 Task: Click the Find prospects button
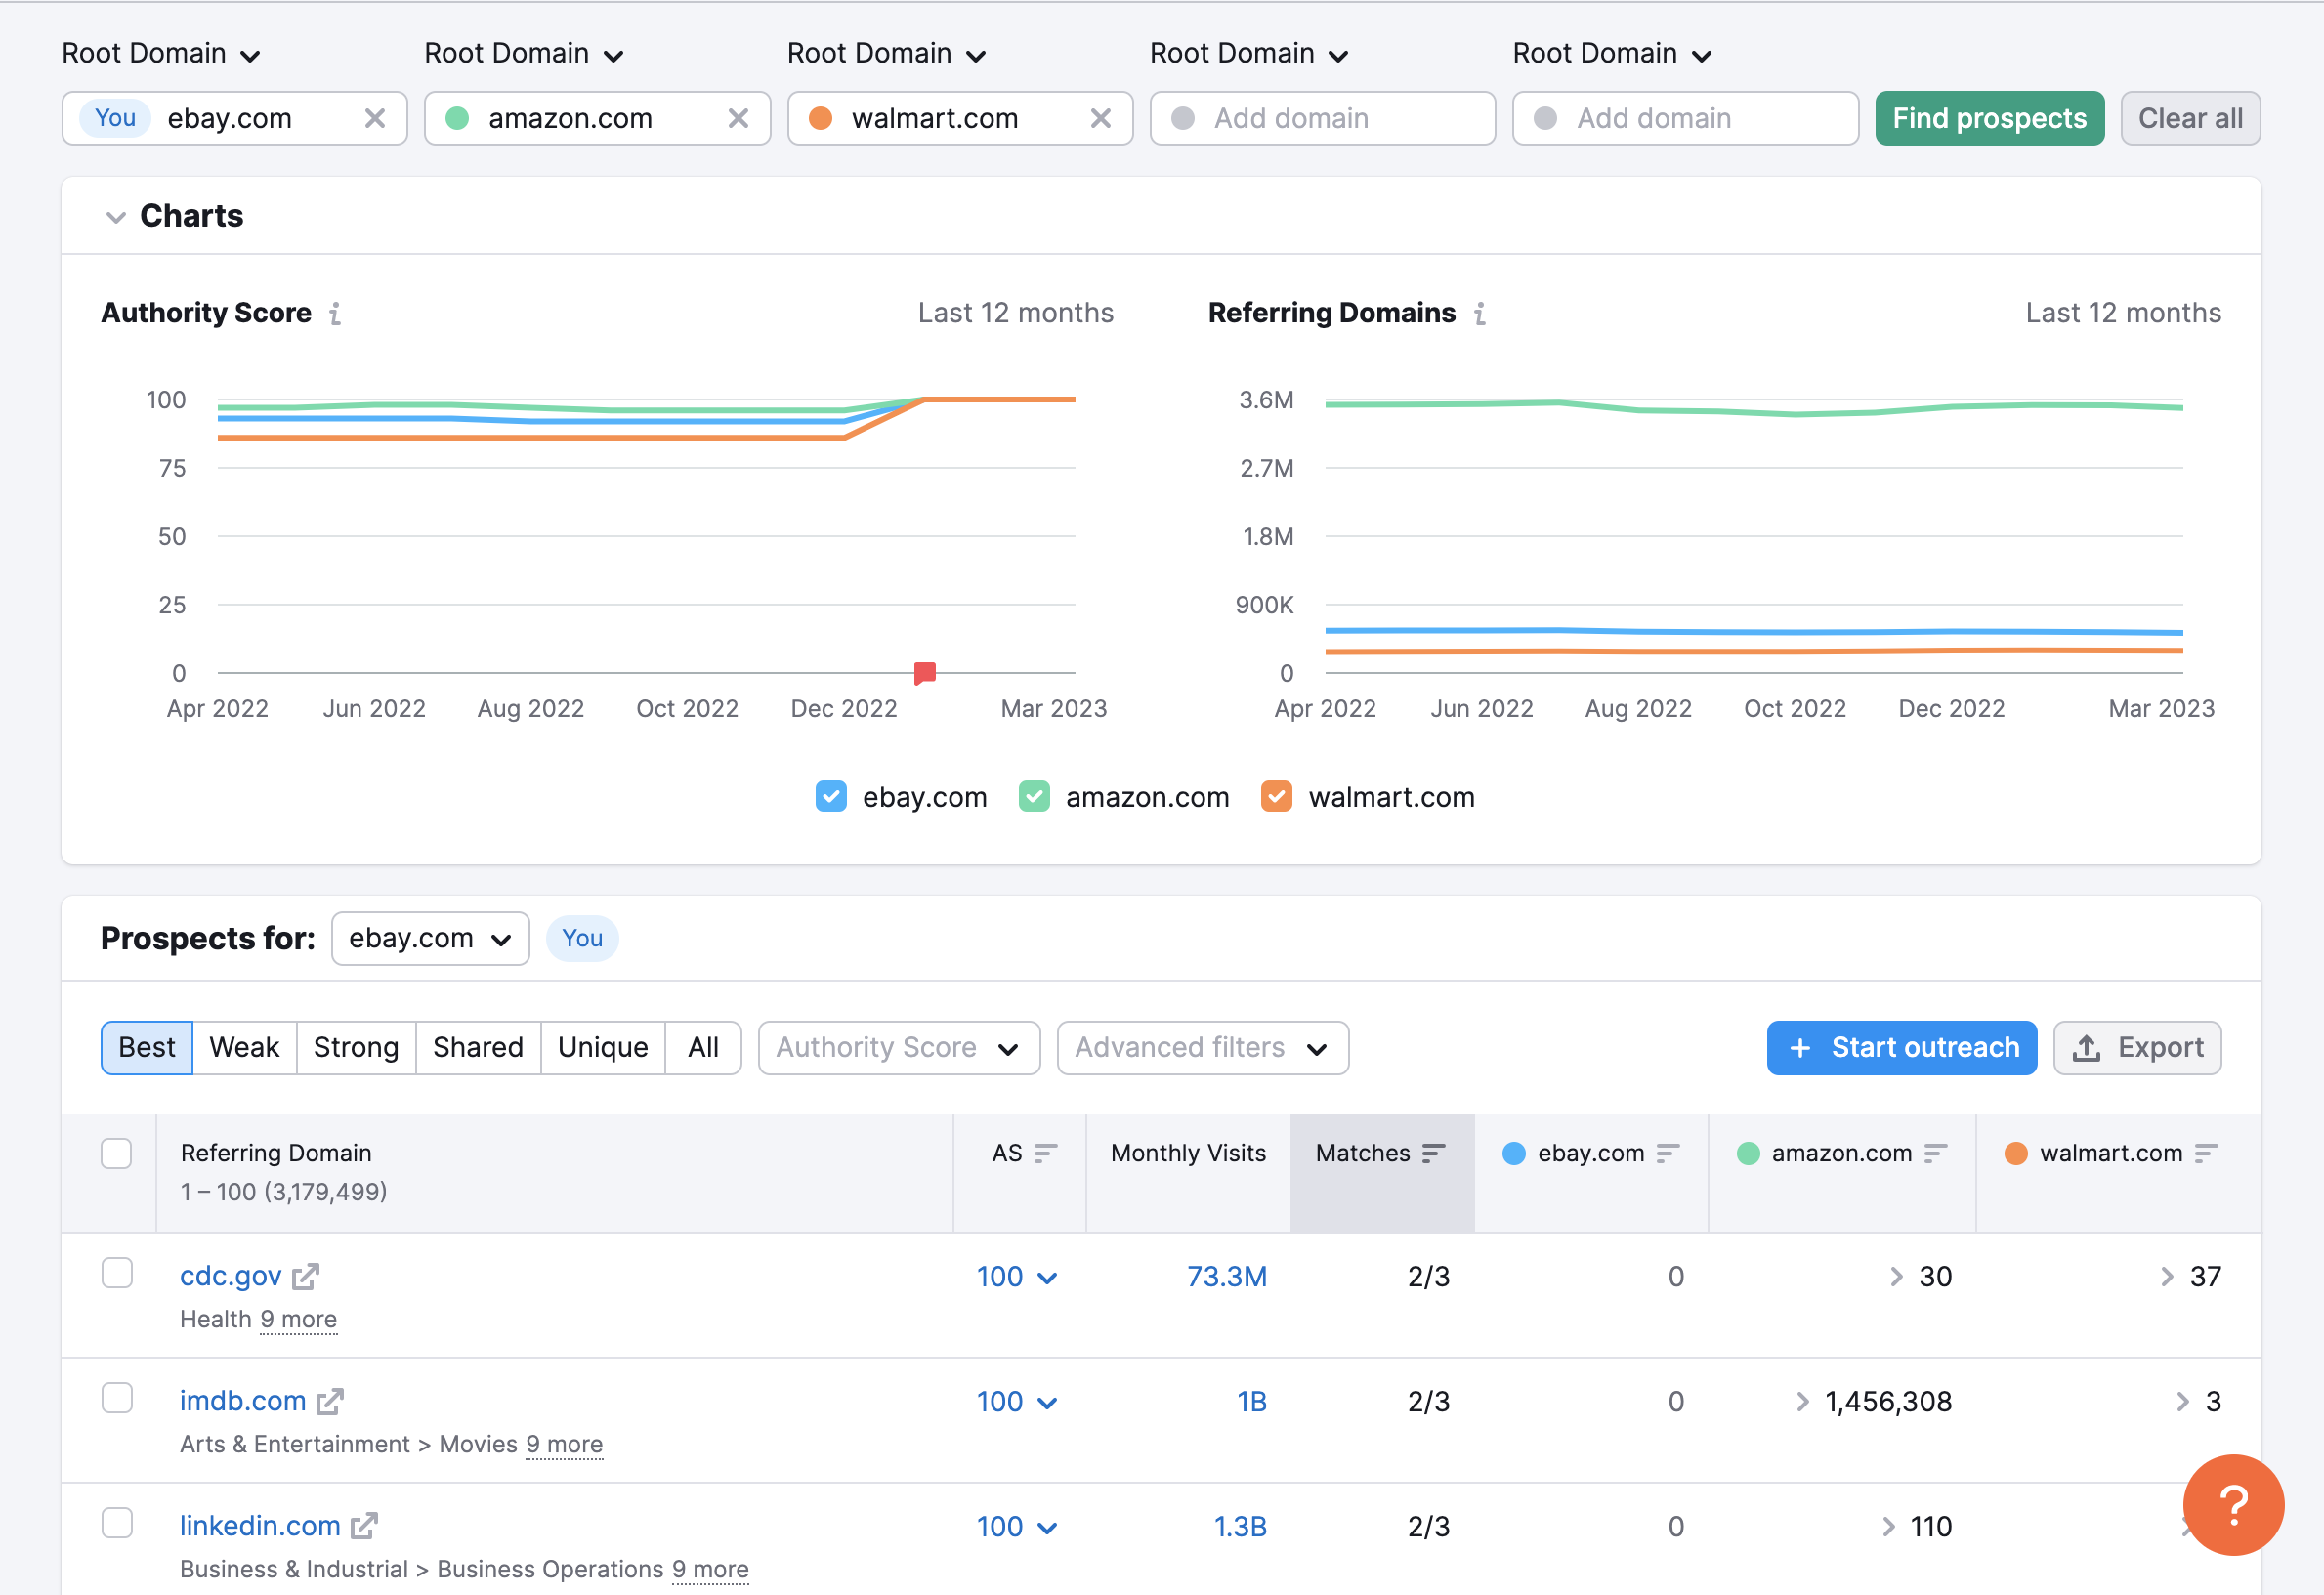pyautogui.click(x=1989, y=118)
